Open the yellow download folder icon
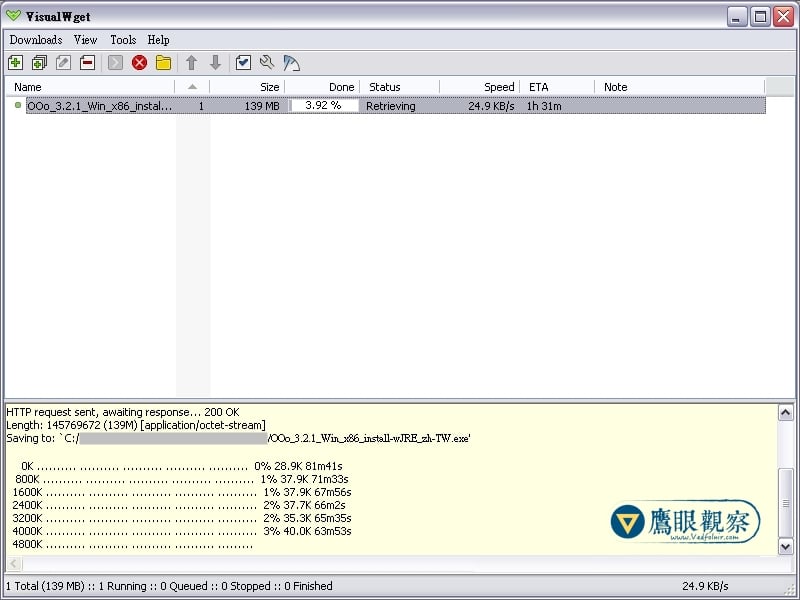 pyautogui.click(x=163, y=63)
